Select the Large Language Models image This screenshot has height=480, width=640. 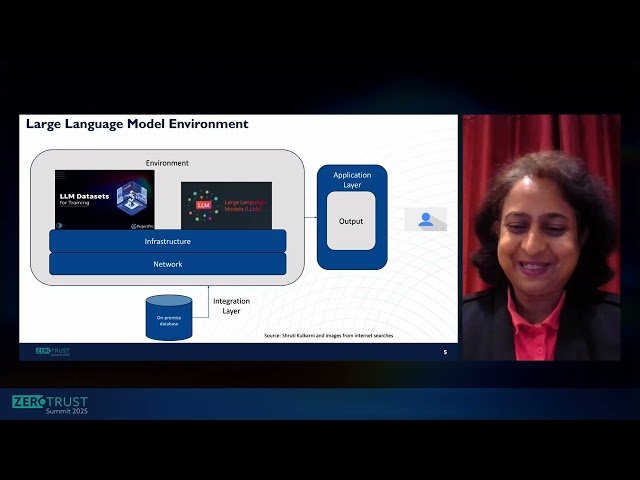click(x=226, y=205)
